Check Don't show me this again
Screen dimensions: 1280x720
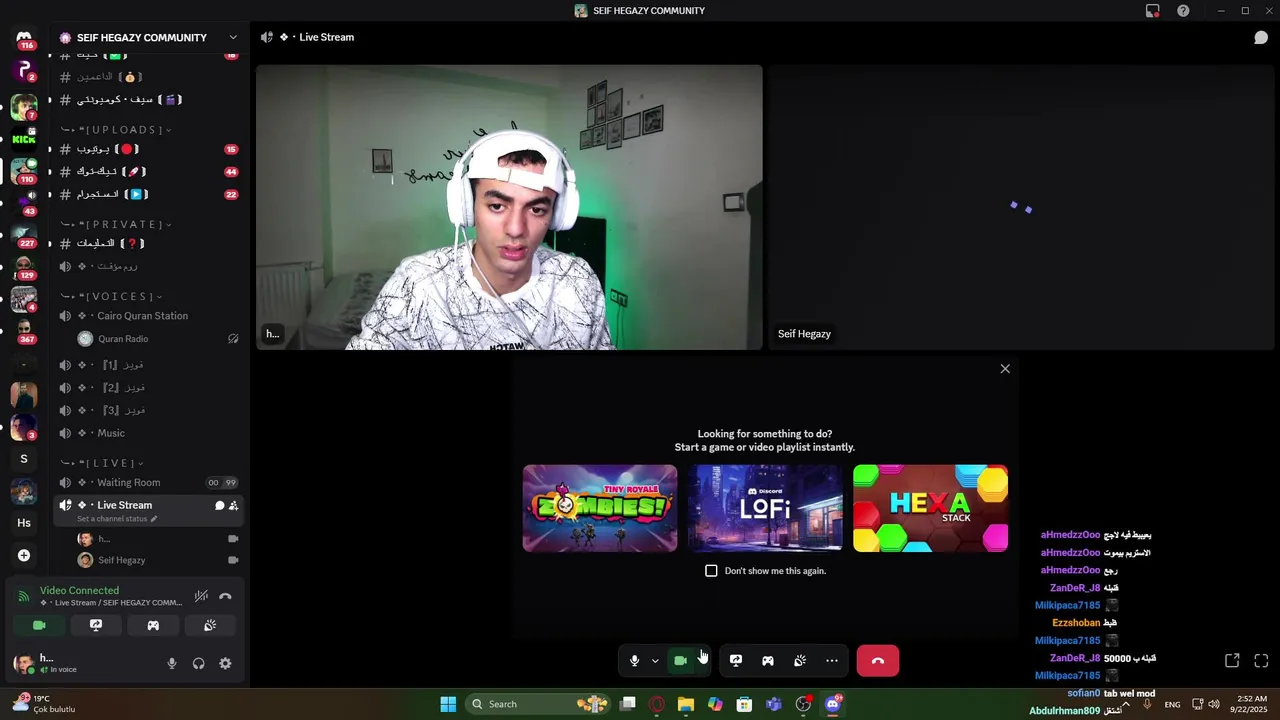(x=711, y=571)
